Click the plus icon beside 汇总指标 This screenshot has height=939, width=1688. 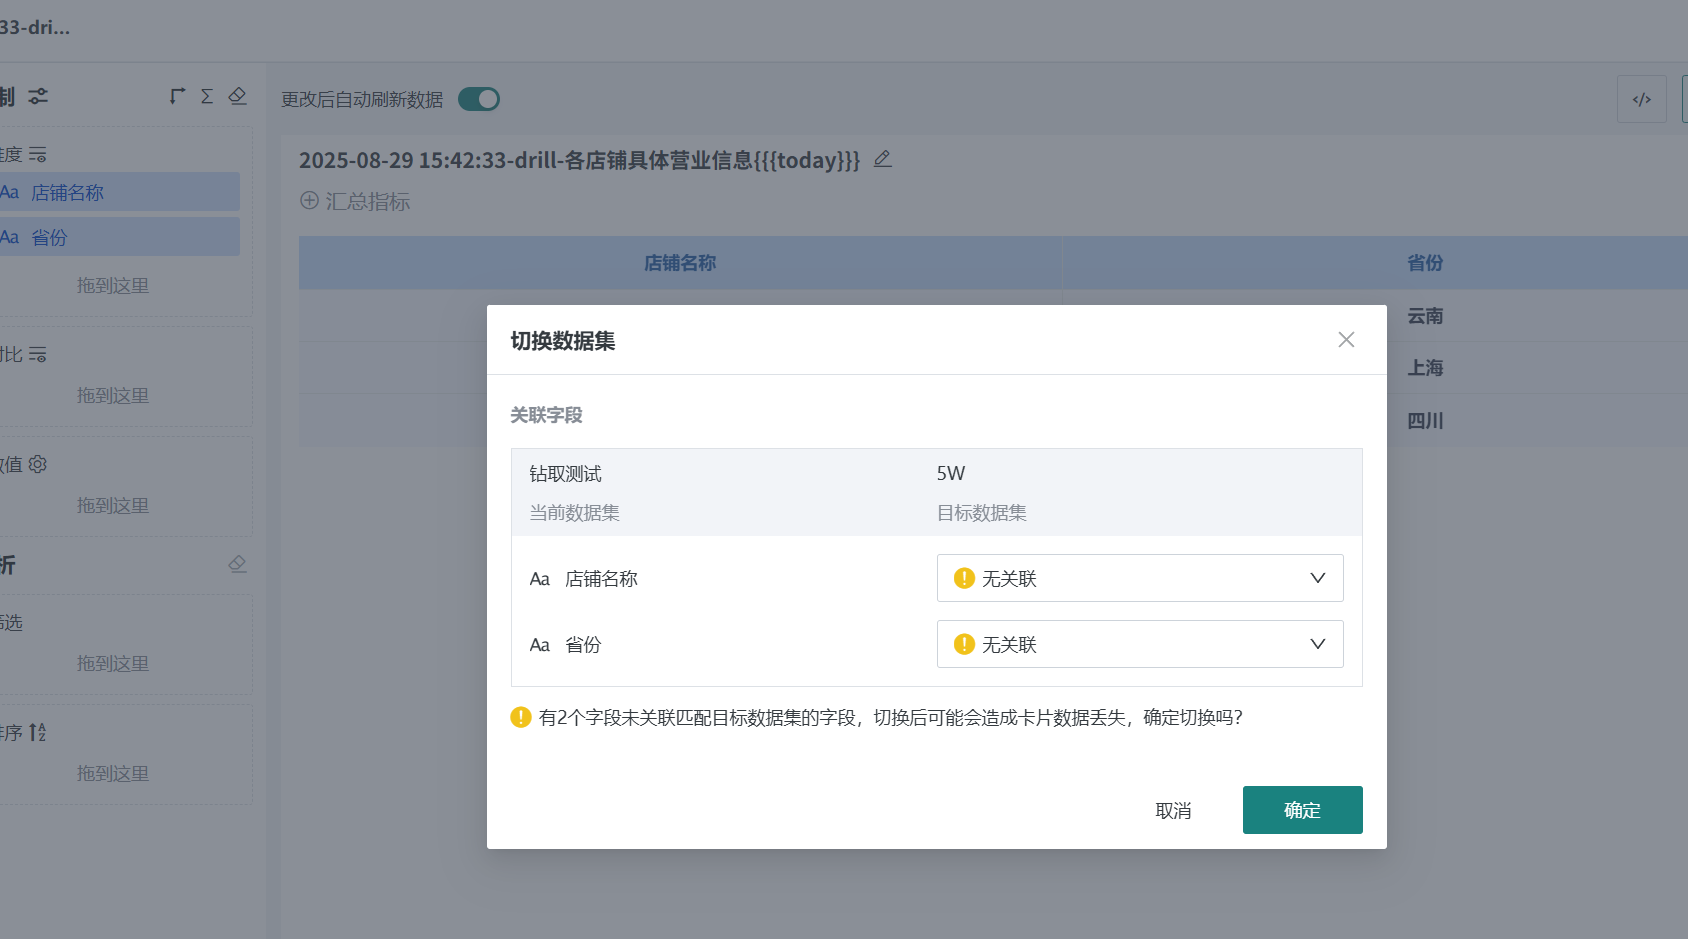pos(308,200)
